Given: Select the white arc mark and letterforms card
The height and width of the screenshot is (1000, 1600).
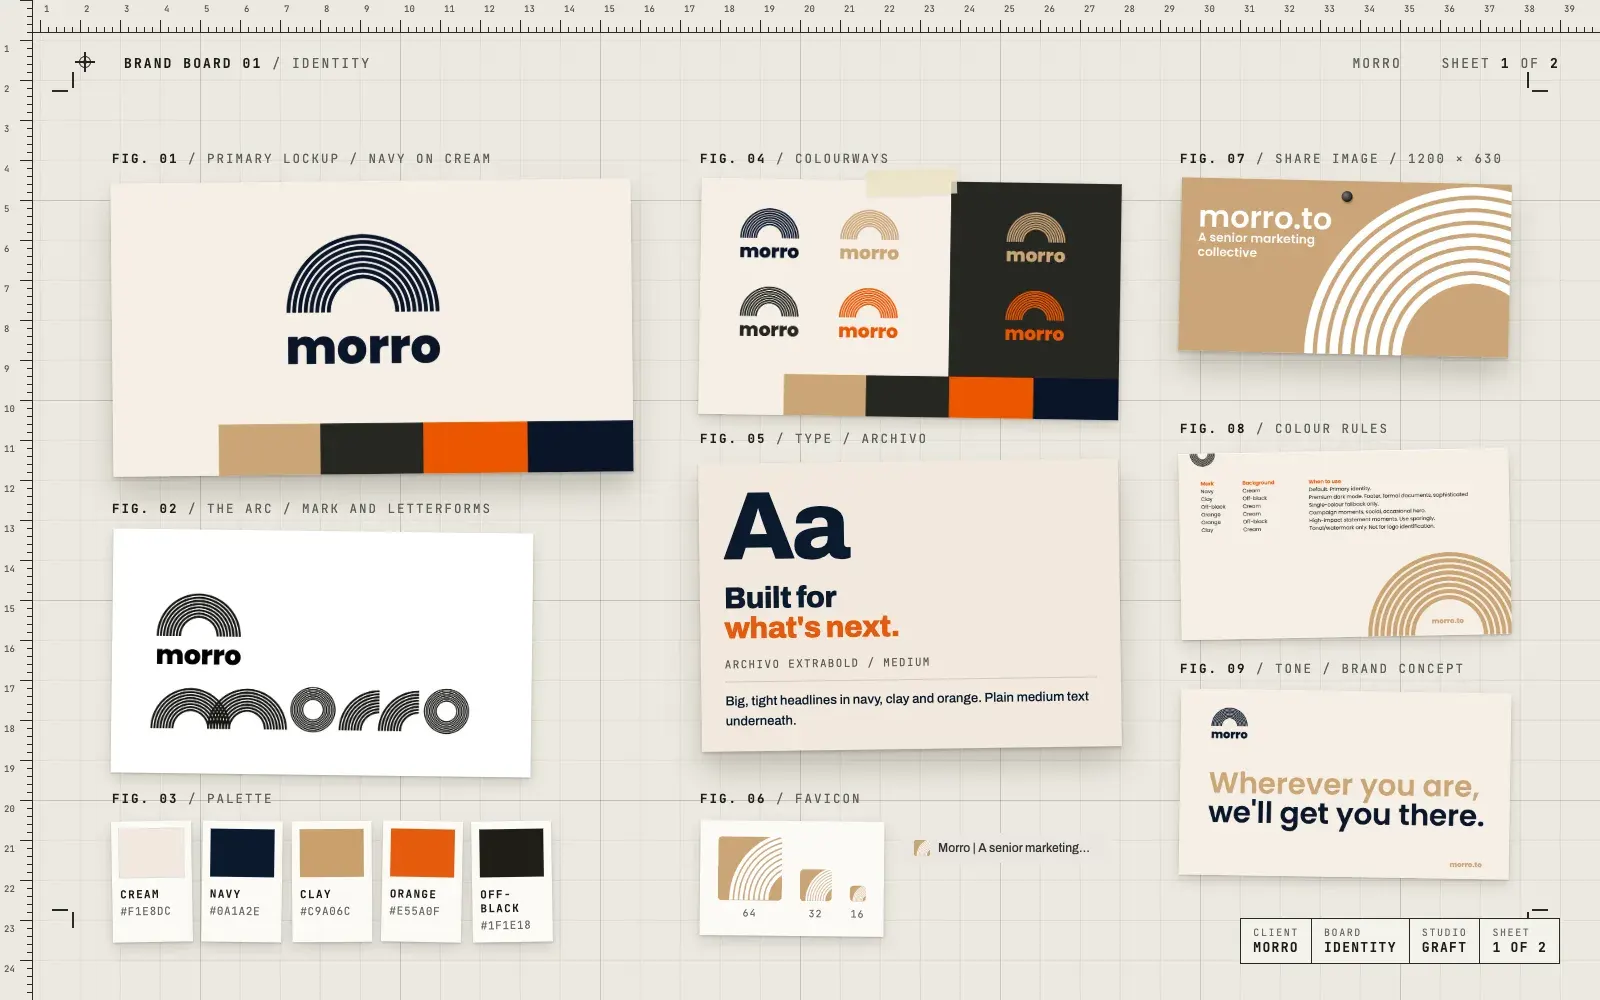Looking at the screenshot, I should 321,653.
